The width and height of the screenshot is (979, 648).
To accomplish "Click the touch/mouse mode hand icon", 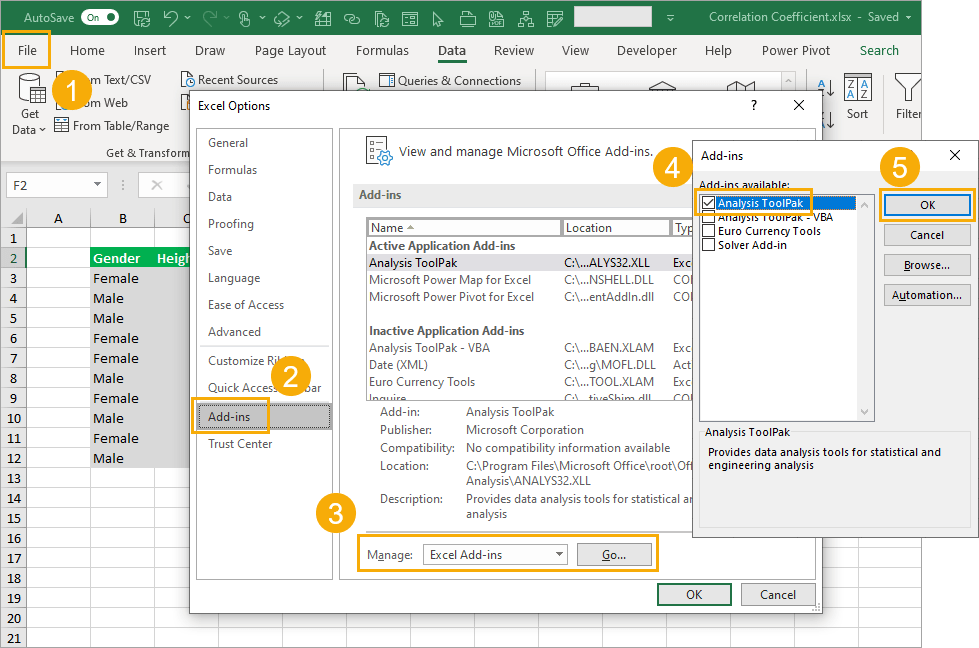I will [245, 19].
